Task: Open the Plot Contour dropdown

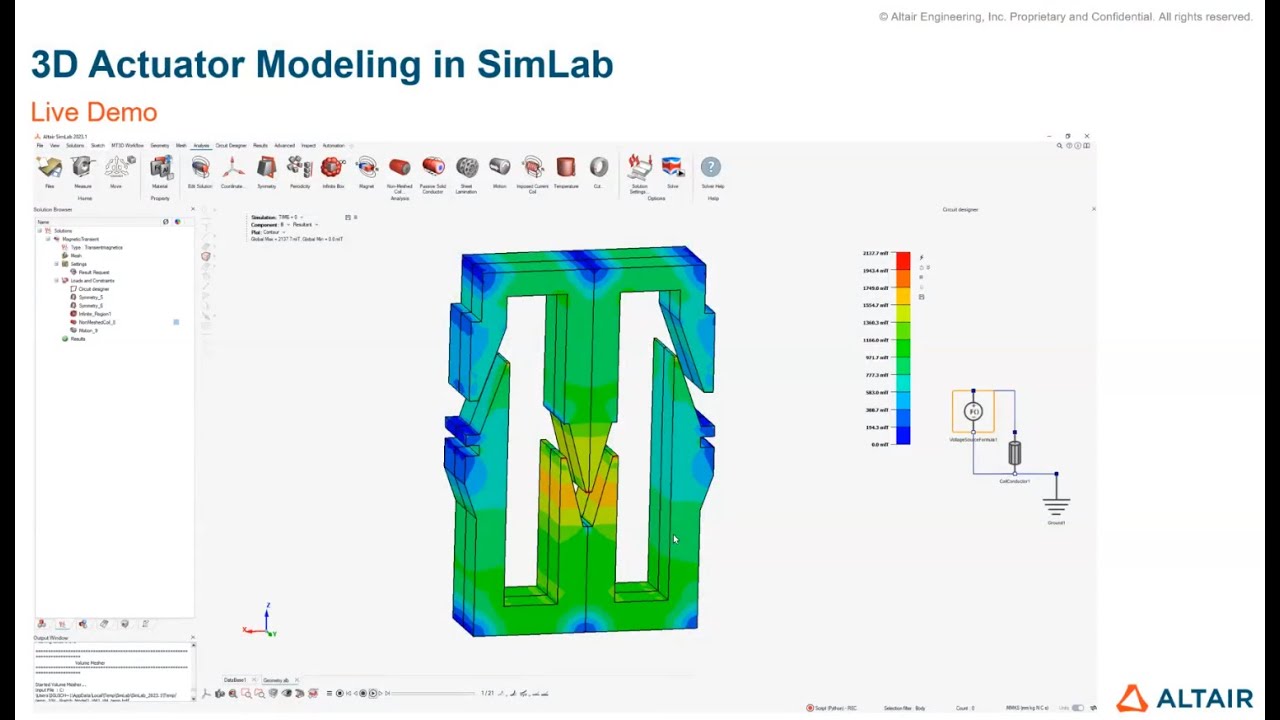Action: [x=276, y=232]
